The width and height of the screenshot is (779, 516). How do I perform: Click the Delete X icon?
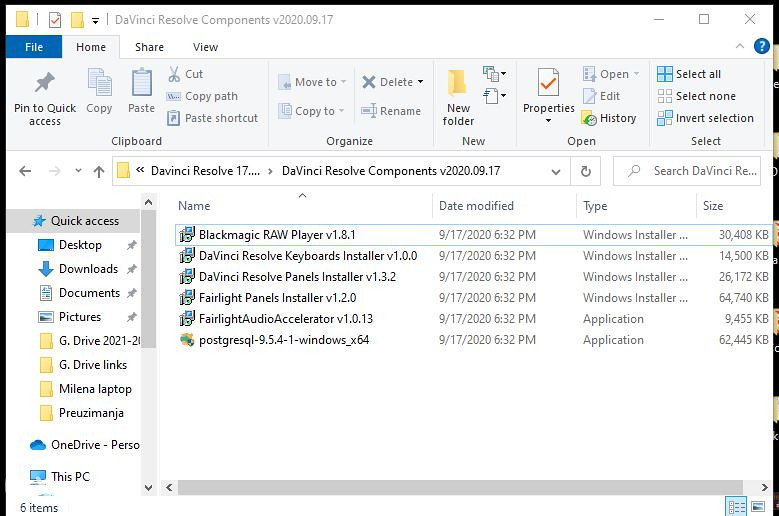click(x=369, y=82)
